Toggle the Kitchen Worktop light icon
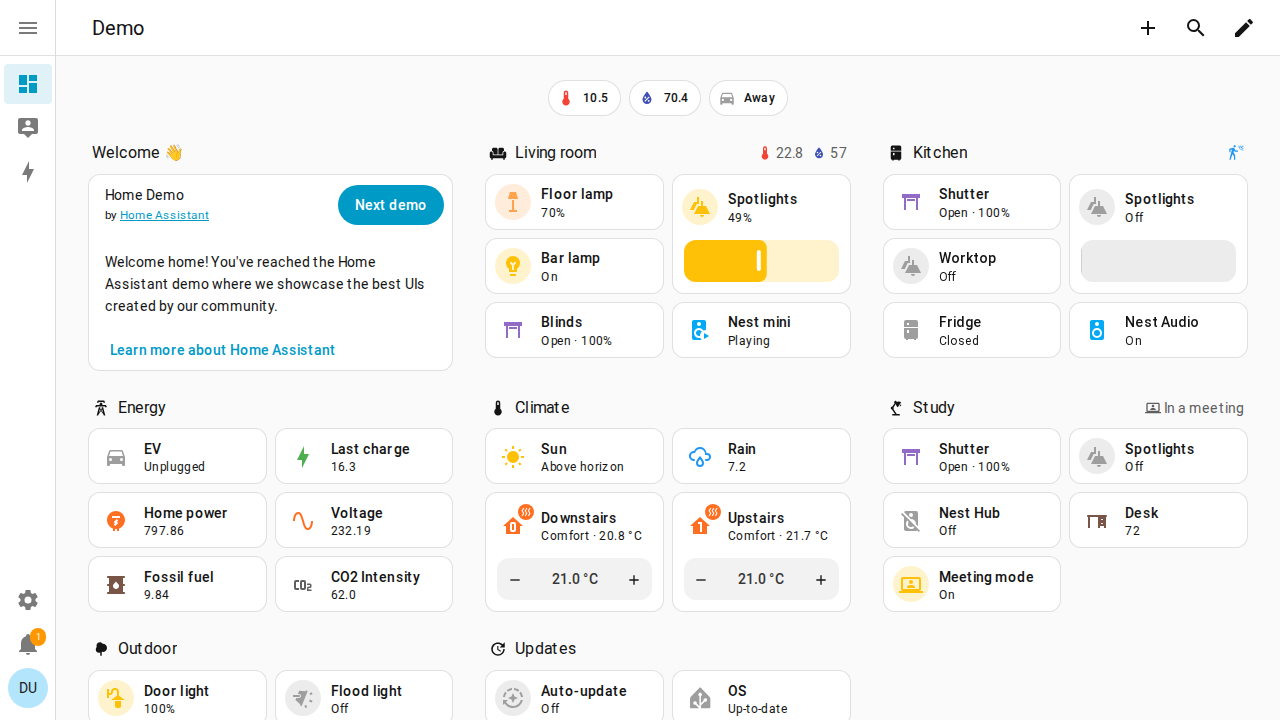 tap(911, 266)
